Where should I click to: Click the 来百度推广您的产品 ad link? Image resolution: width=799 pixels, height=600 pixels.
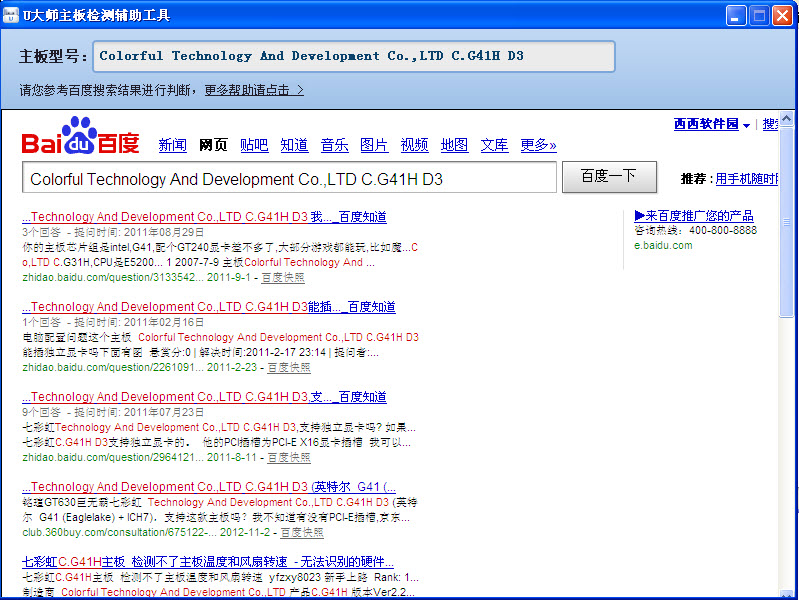click(694, 216)
